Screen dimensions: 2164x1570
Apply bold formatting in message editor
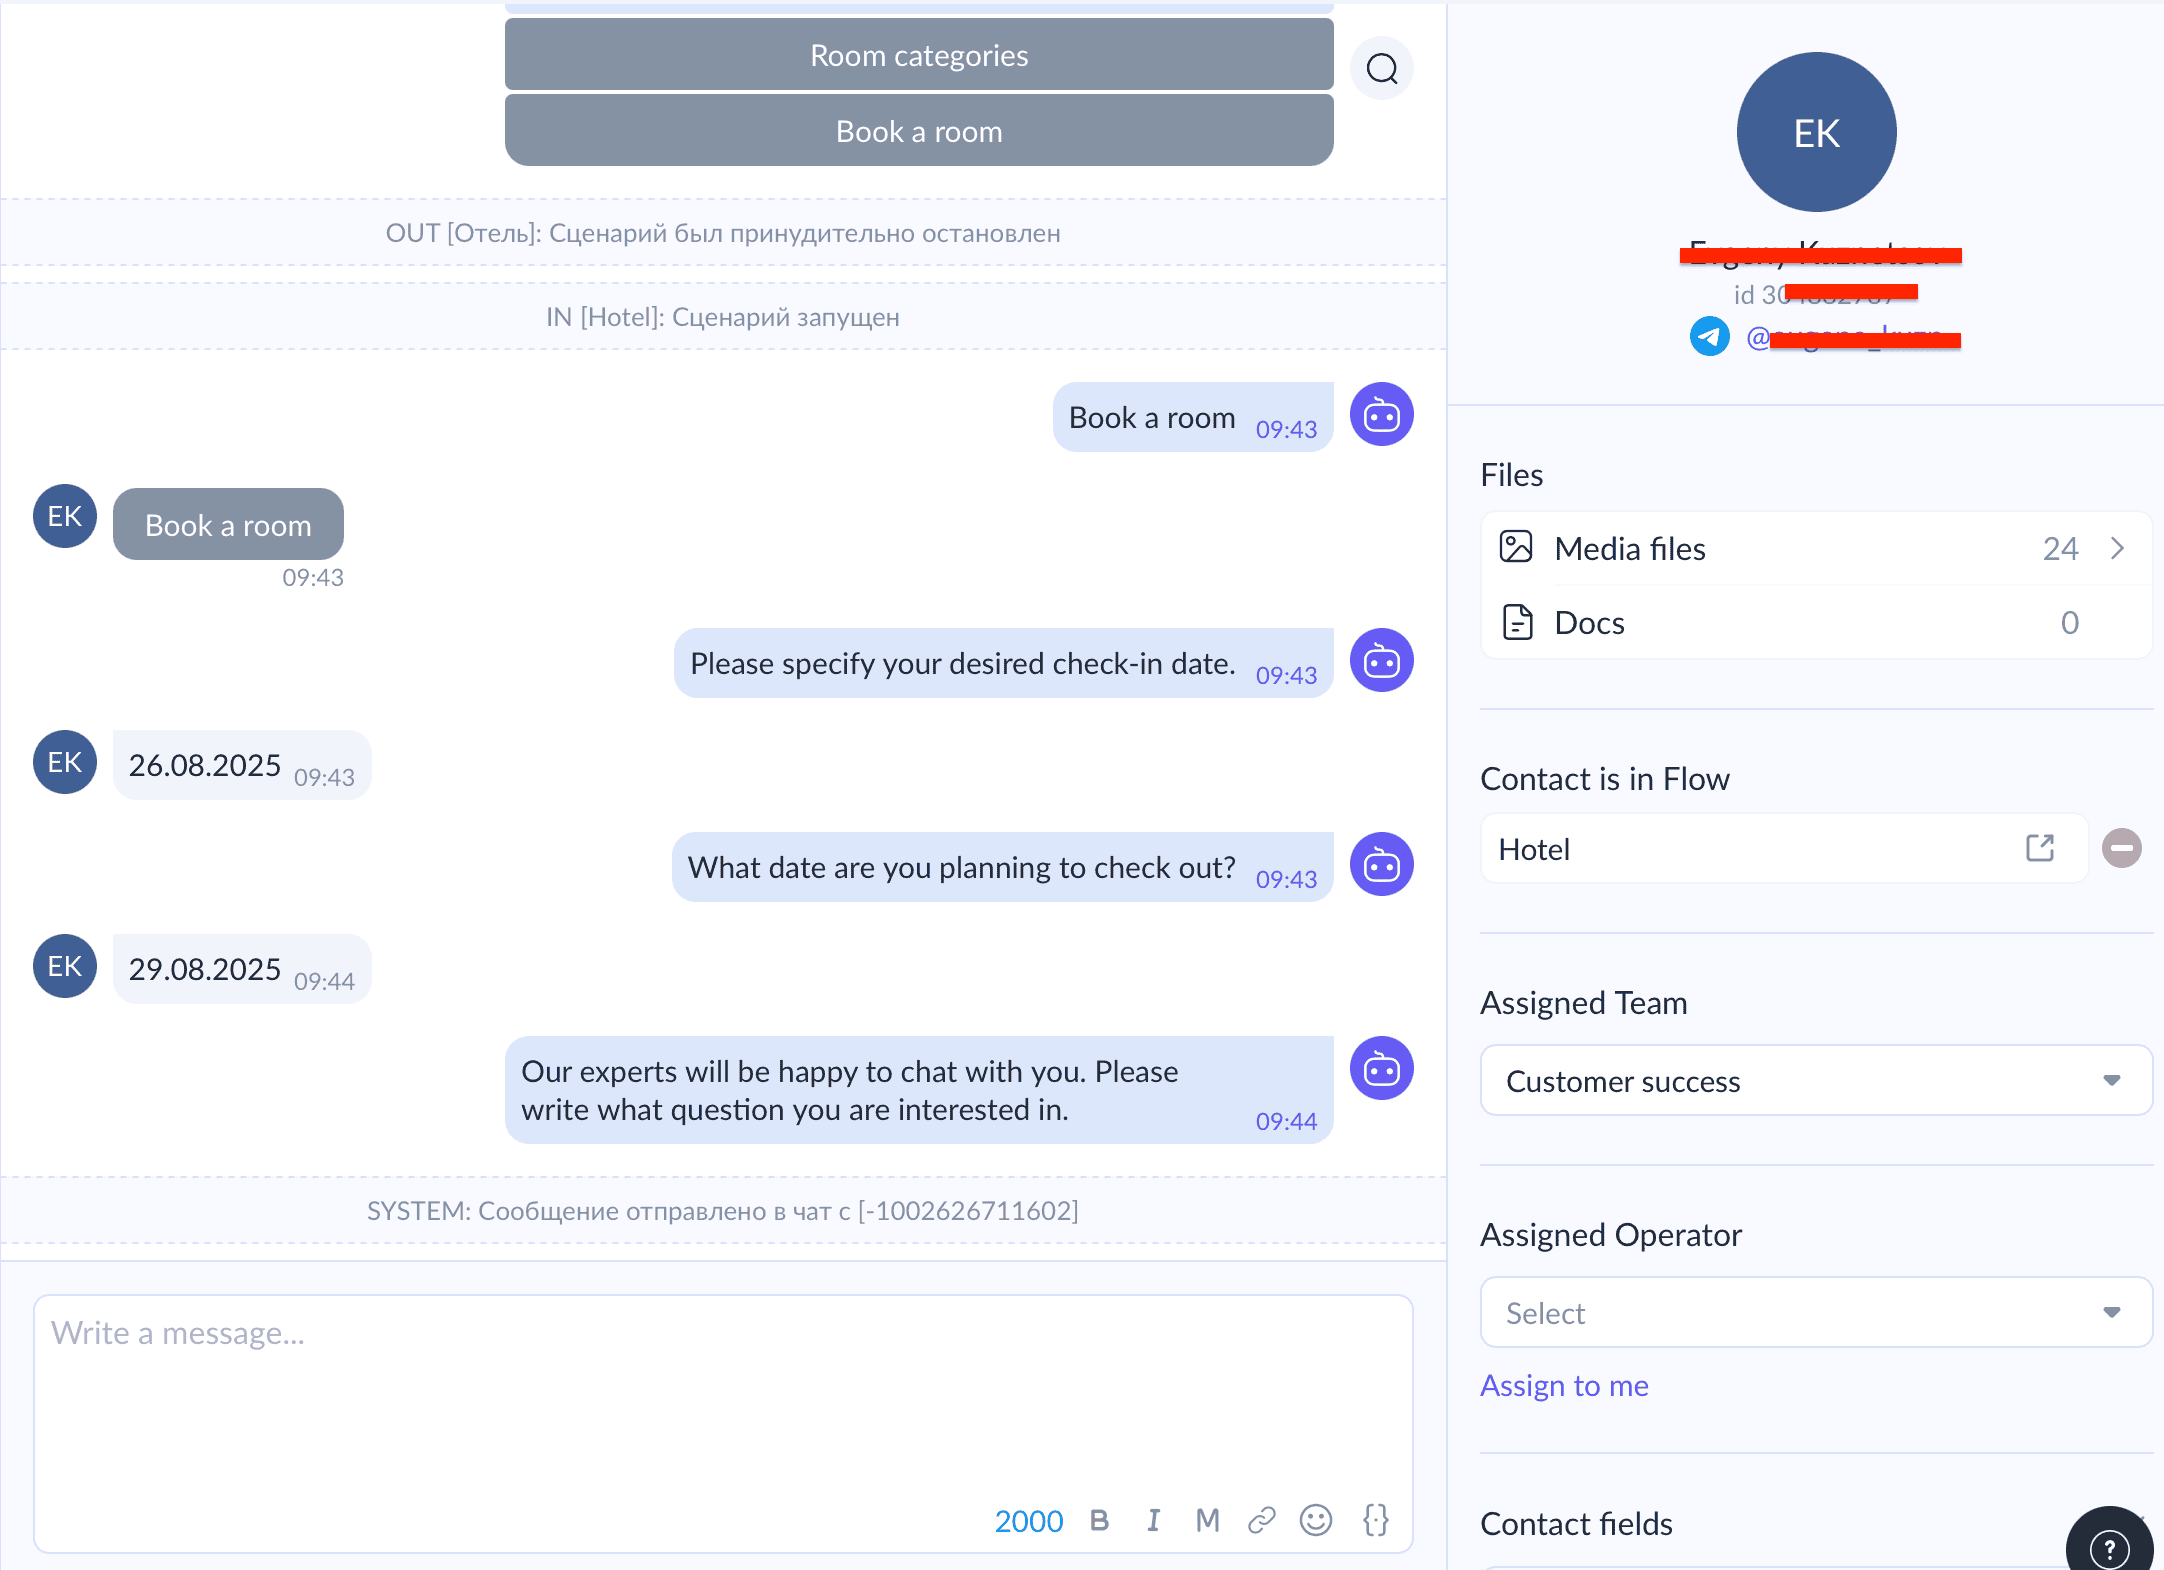[x=1099, y=1520]
